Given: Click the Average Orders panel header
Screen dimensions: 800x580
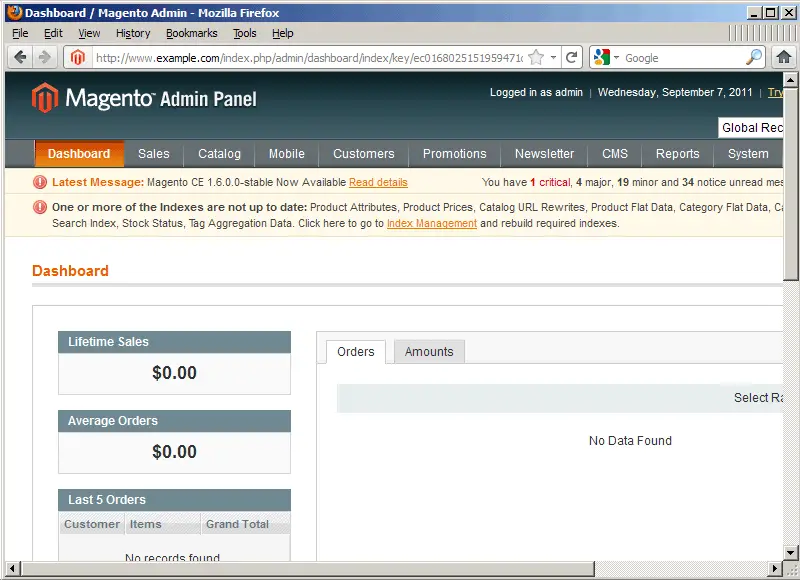Looking at the screenshot, I should (x=174, y=421).
